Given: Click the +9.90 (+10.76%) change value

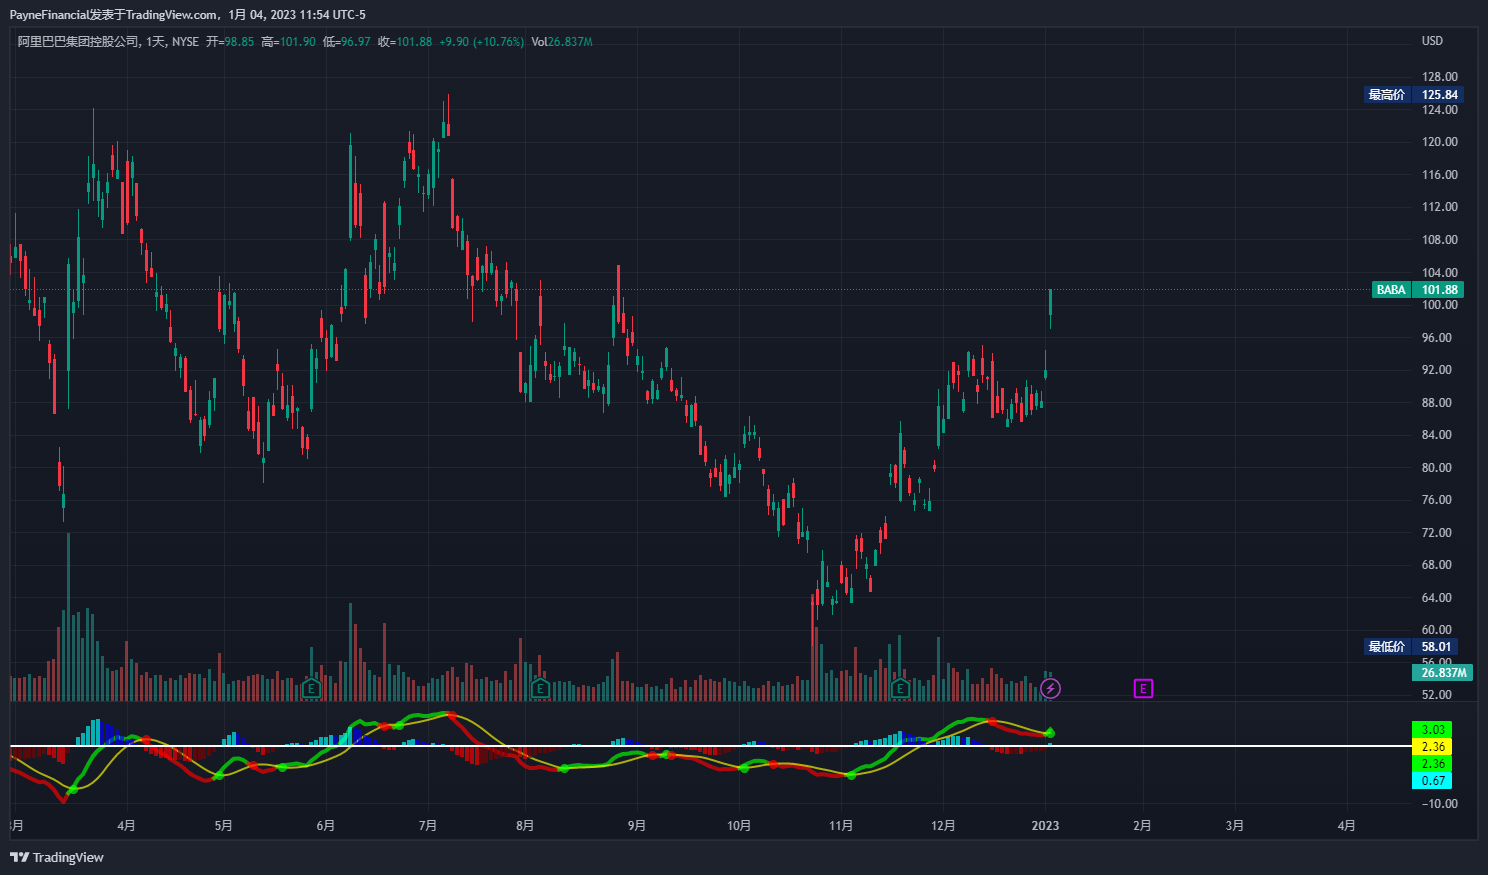Looking at the screenshot, I should 482,42.
